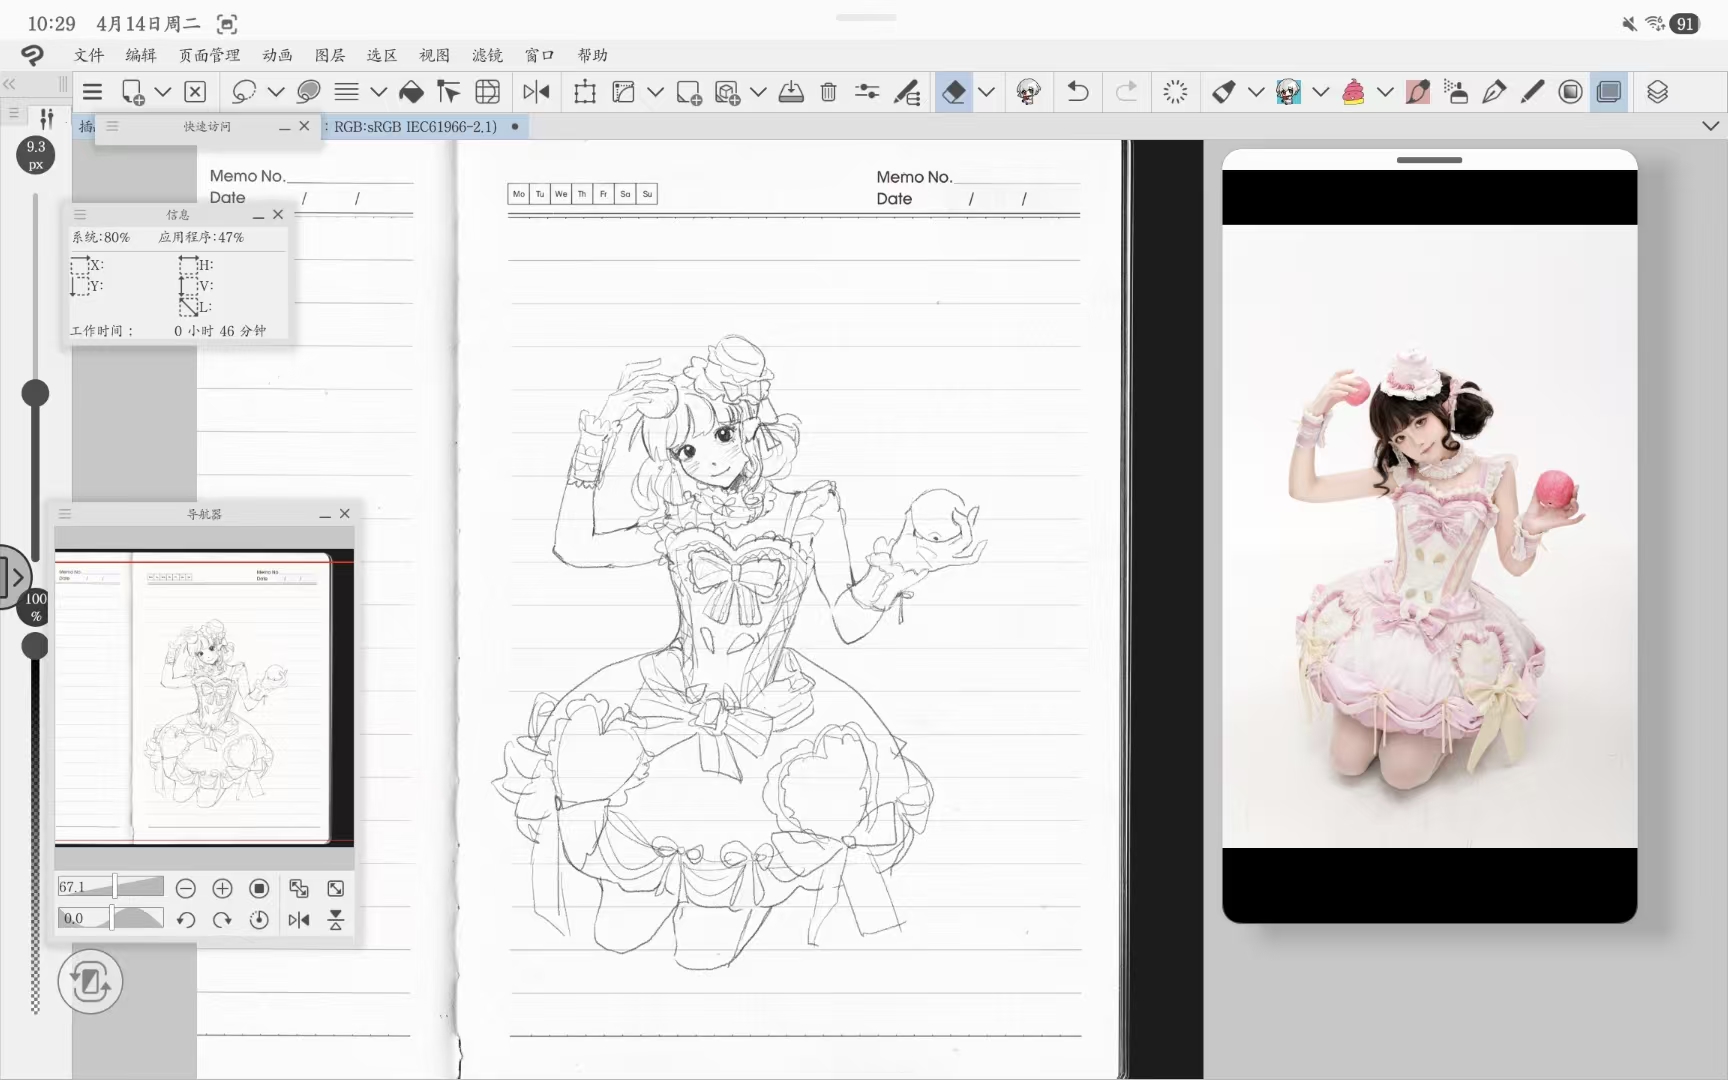
Task: Open the 文件 (File) menu
Action: tap(89, 55)
